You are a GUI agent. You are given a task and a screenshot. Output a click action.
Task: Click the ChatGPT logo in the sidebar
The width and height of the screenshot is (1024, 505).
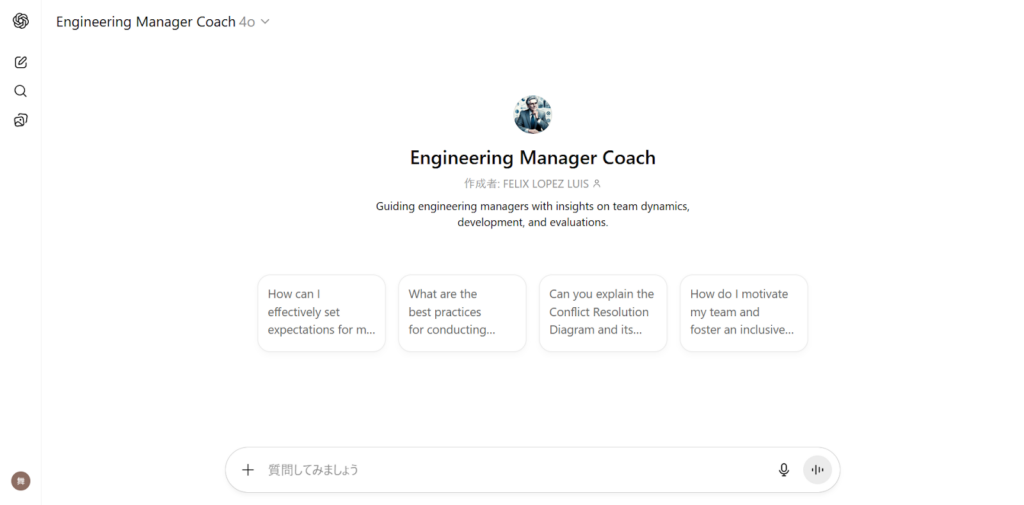(21, 22)
